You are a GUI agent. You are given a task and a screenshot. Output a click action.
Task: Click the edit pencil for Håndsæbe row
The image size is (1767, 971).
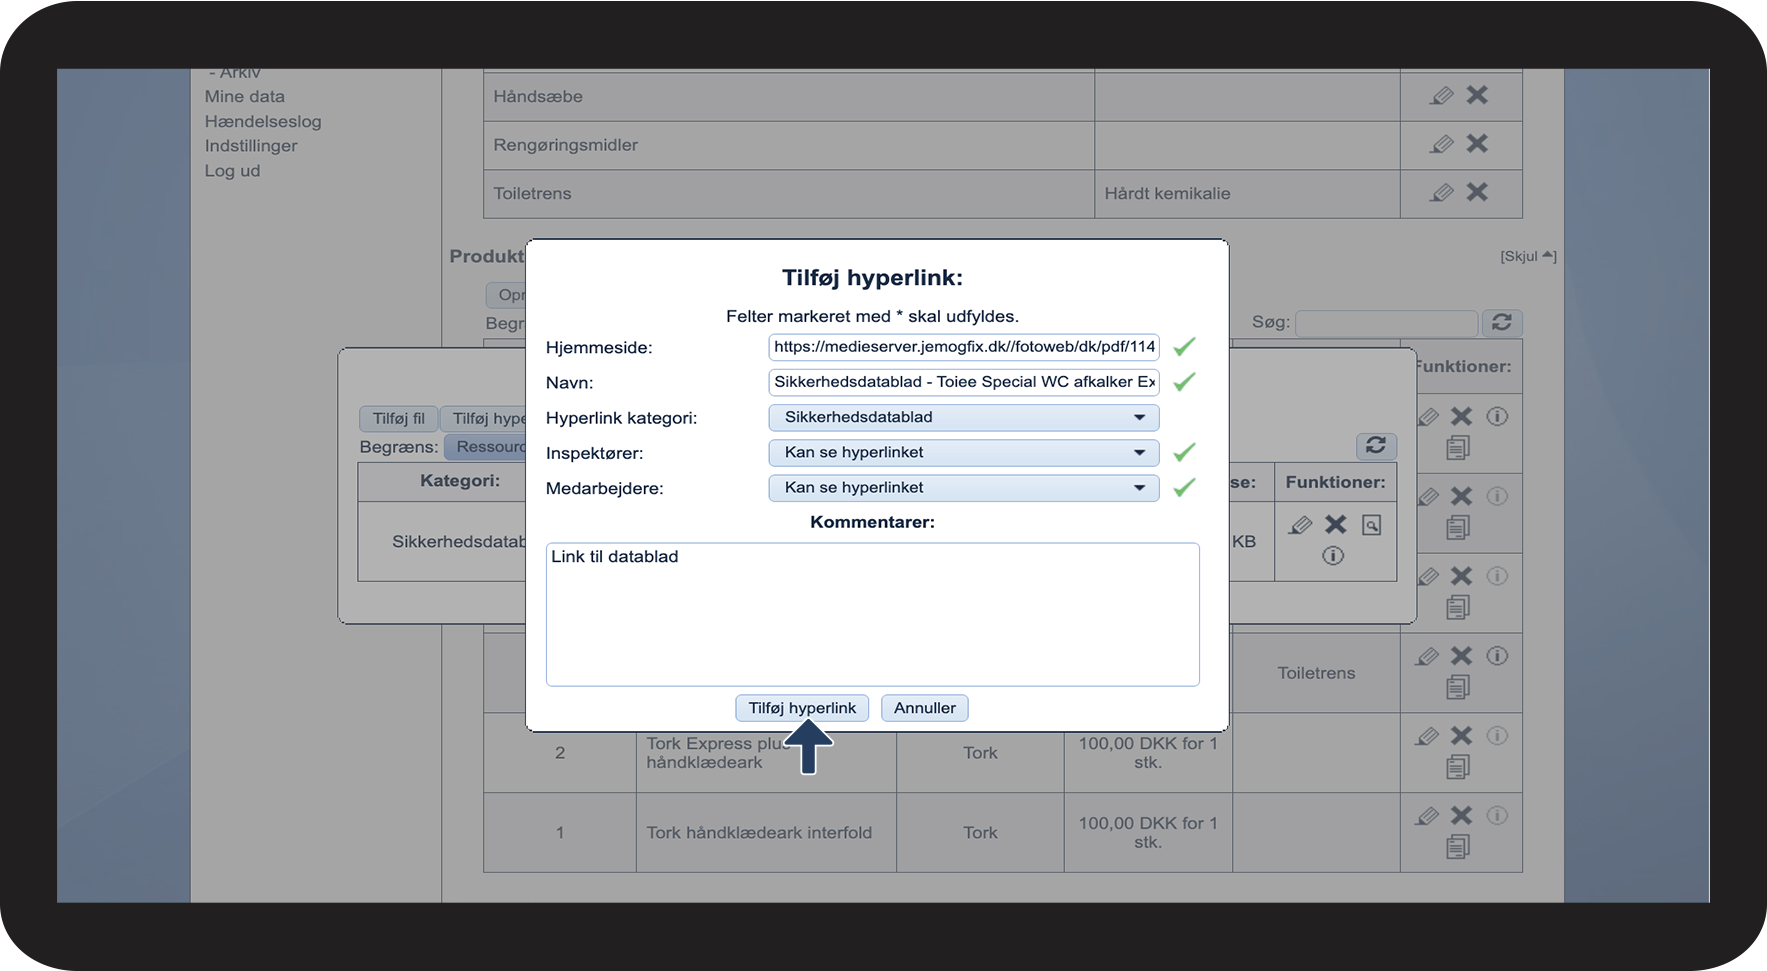point(1441,96)
